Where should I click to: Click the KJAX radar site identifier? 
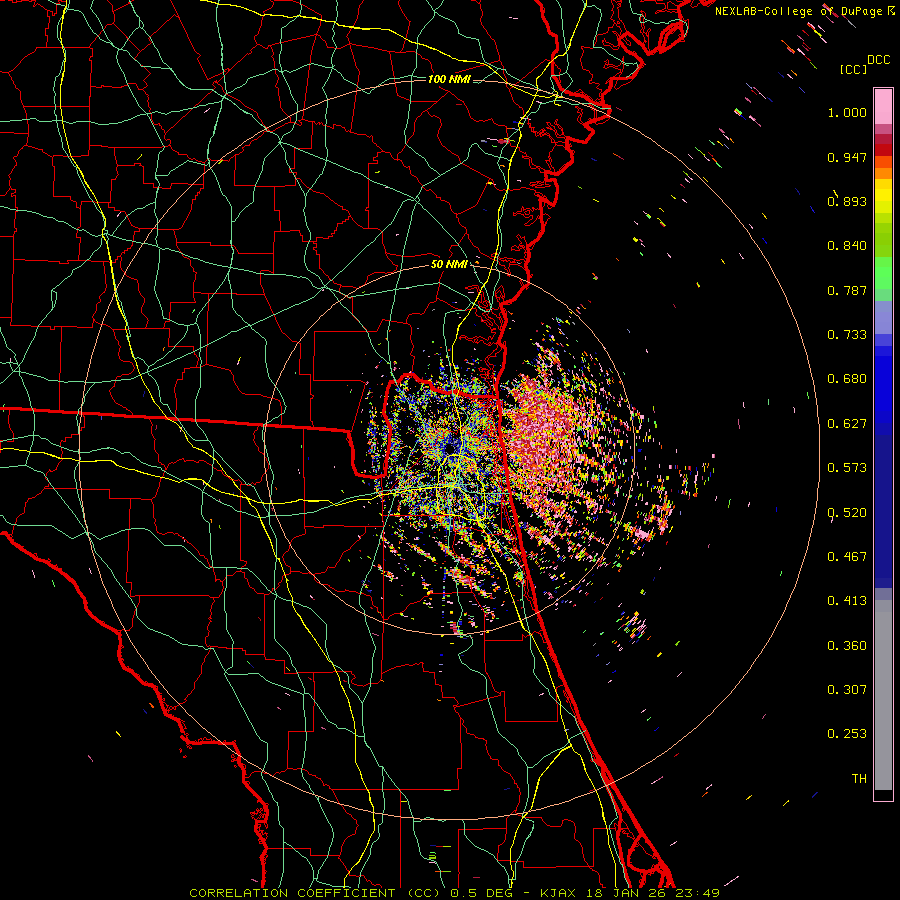click(x=560, y=893)
